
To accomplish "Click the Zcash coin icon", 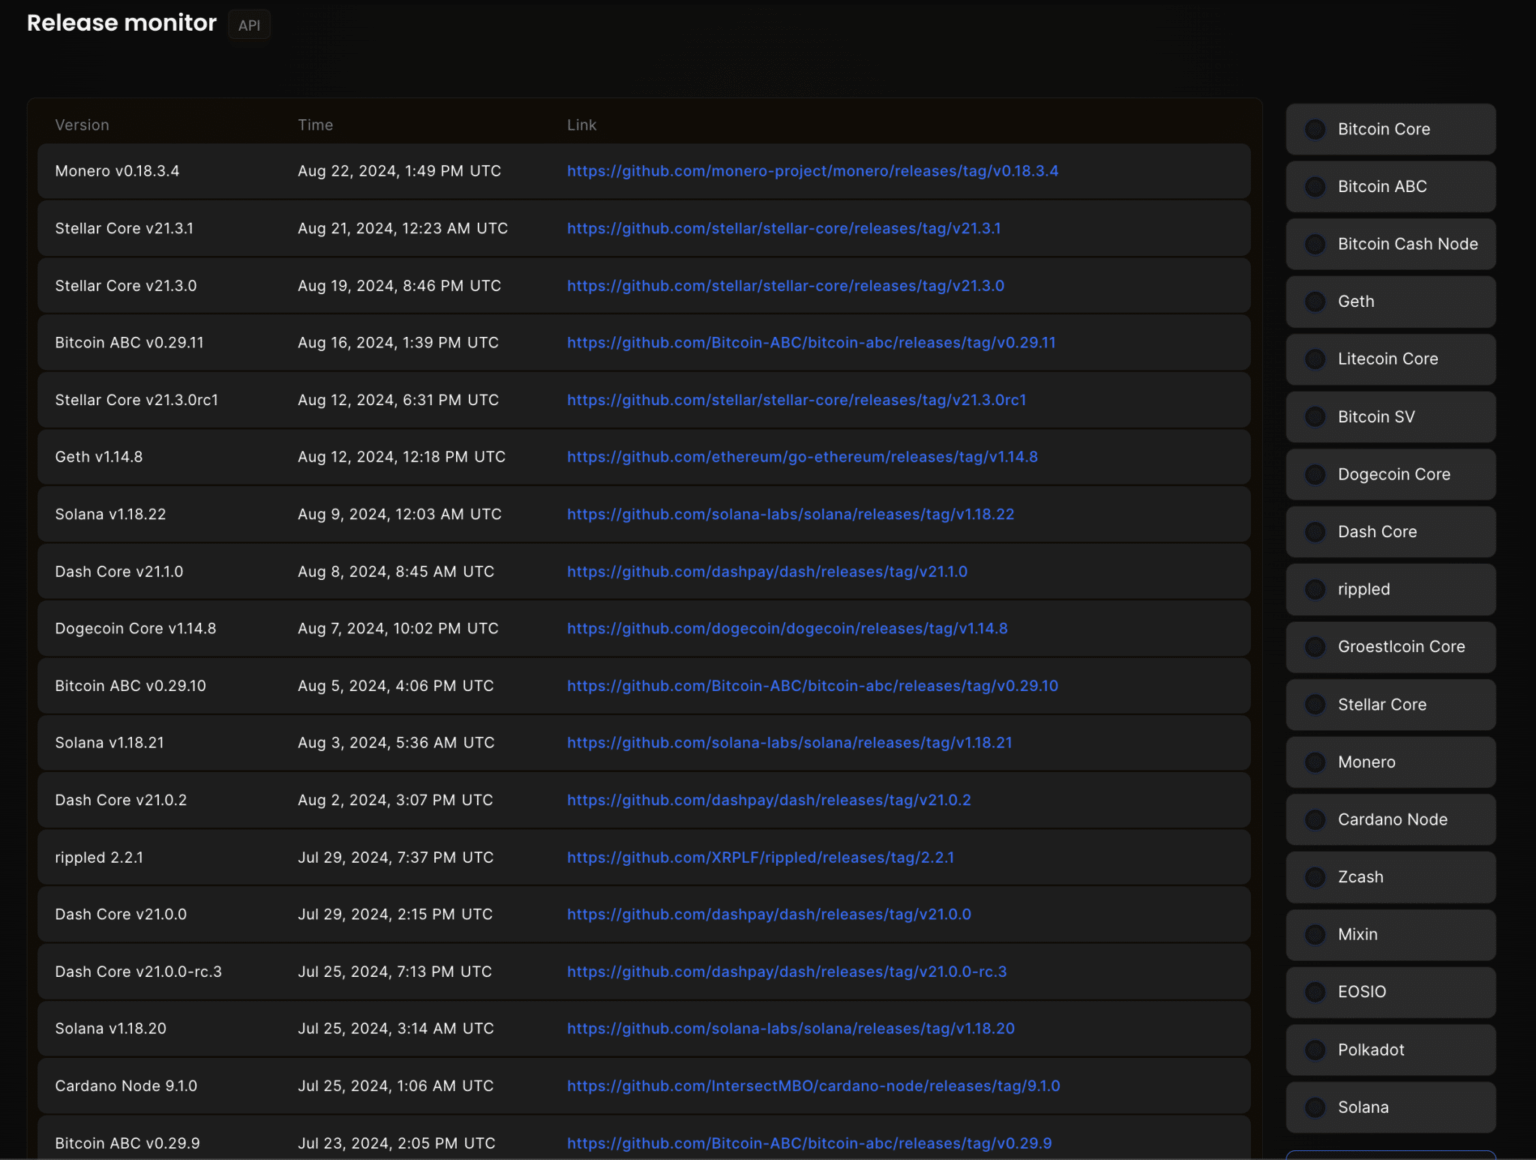I will pos(1314,877).
